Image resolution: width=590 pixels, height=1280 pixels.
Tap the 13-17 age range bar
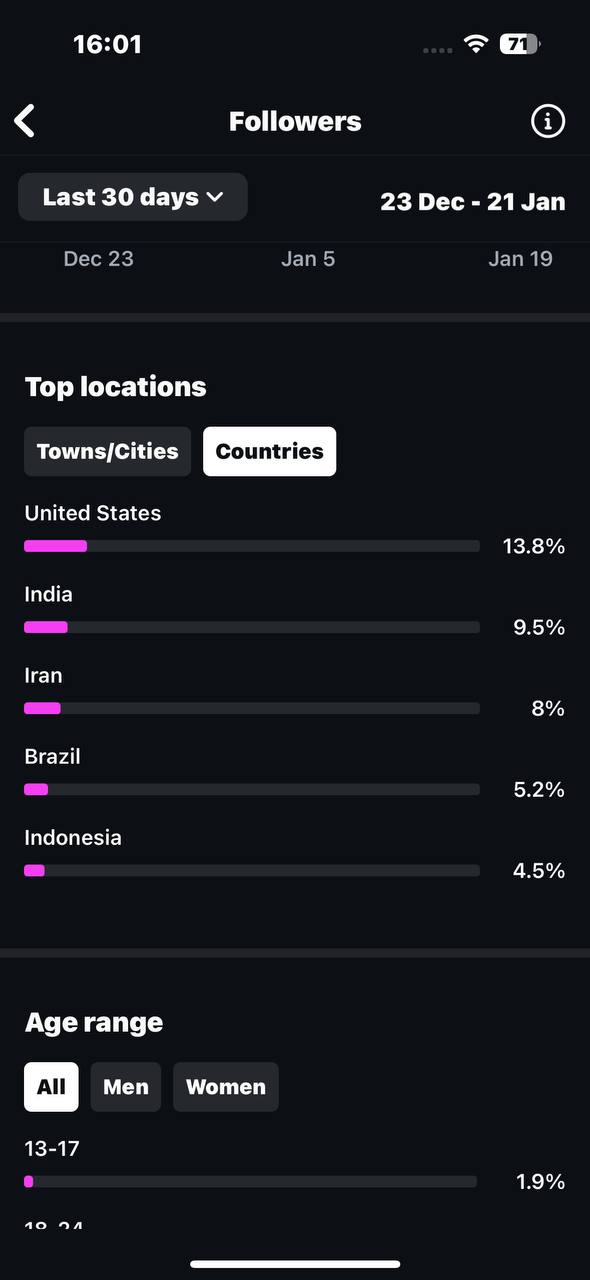click(251, 1181)
